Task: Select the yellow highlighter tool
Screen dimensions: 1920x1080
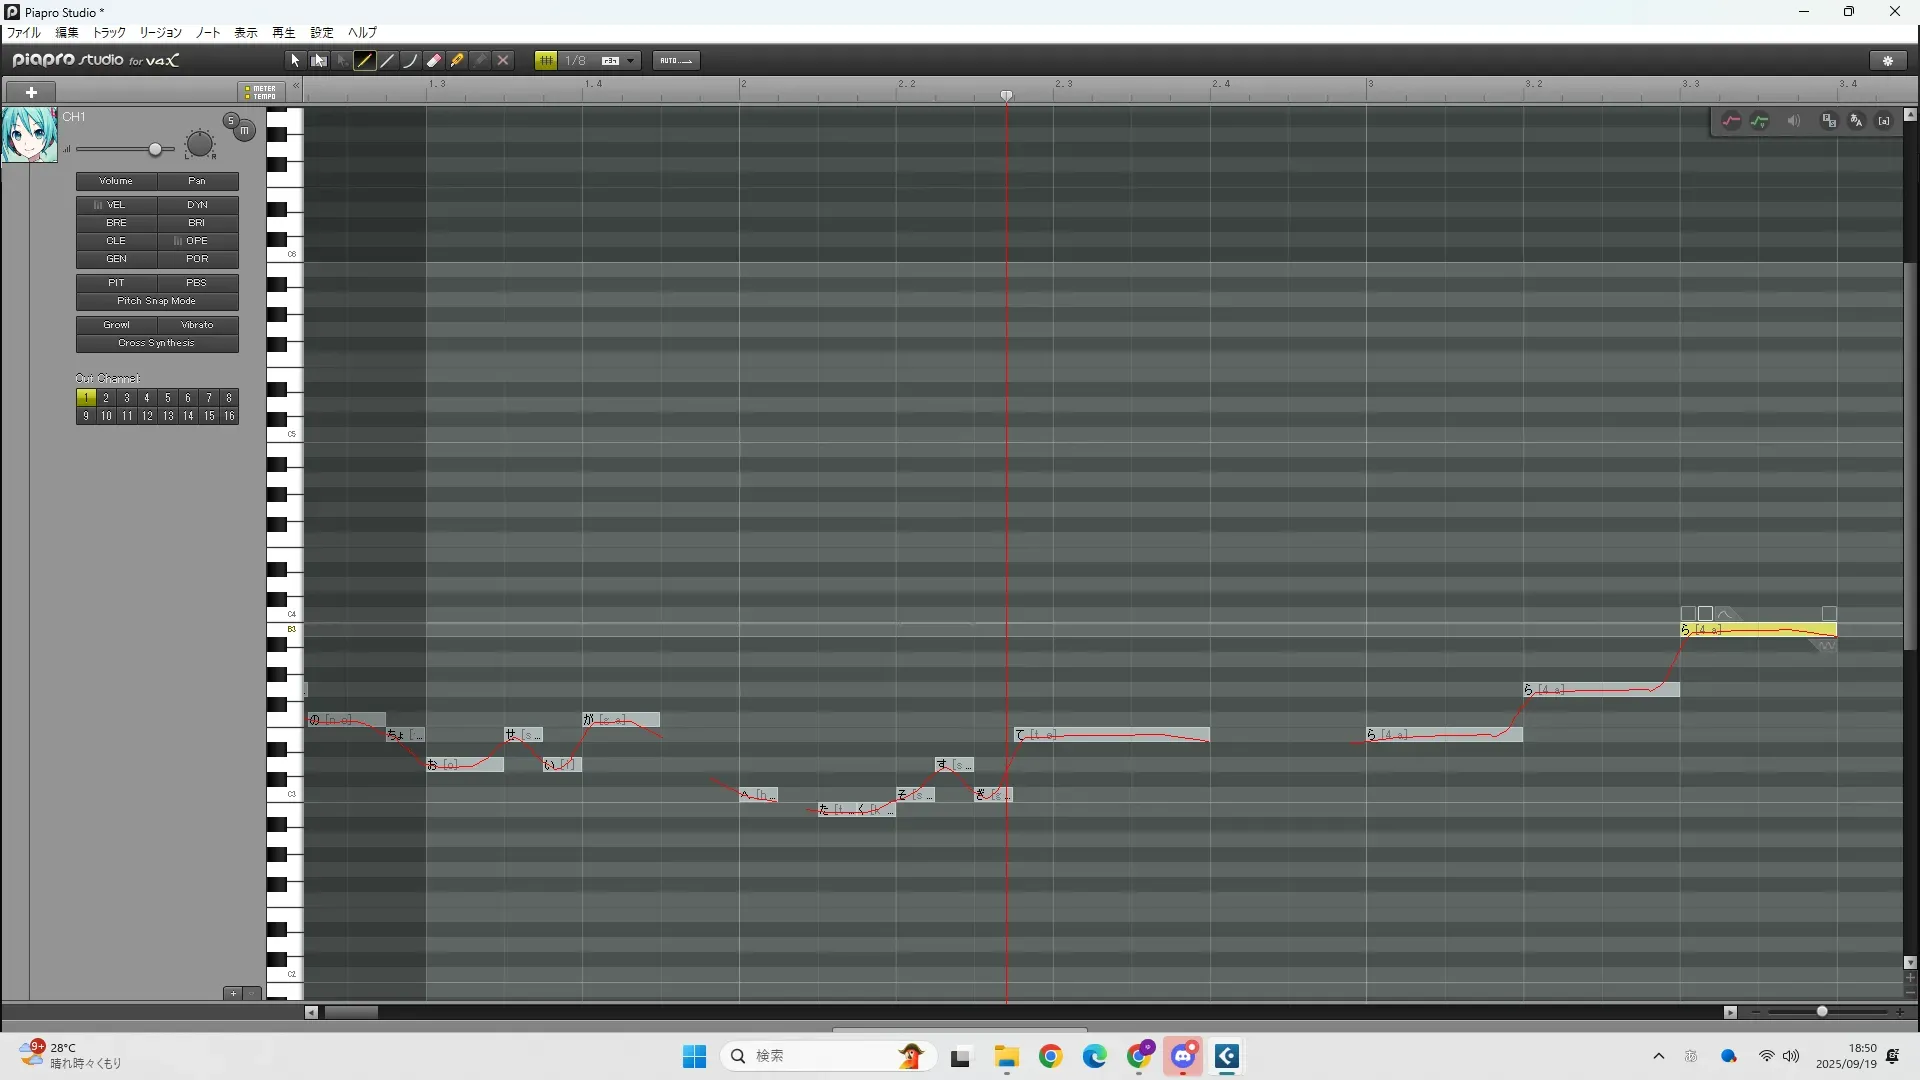Action: point(457,61)
